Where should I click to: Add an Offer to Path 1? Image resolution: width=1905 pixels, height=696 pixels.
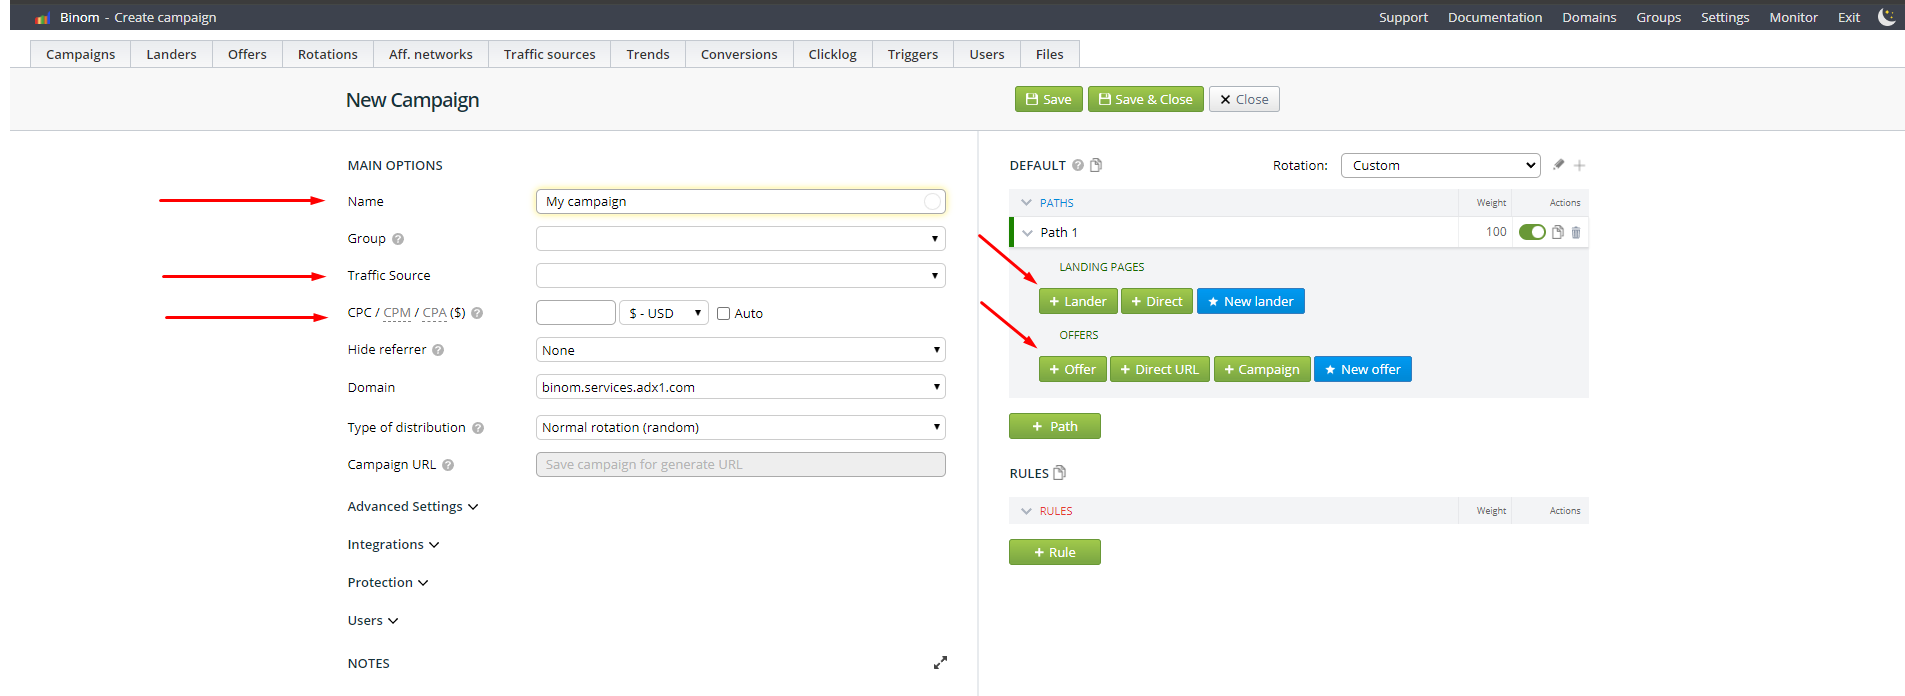coord(1073,369)
